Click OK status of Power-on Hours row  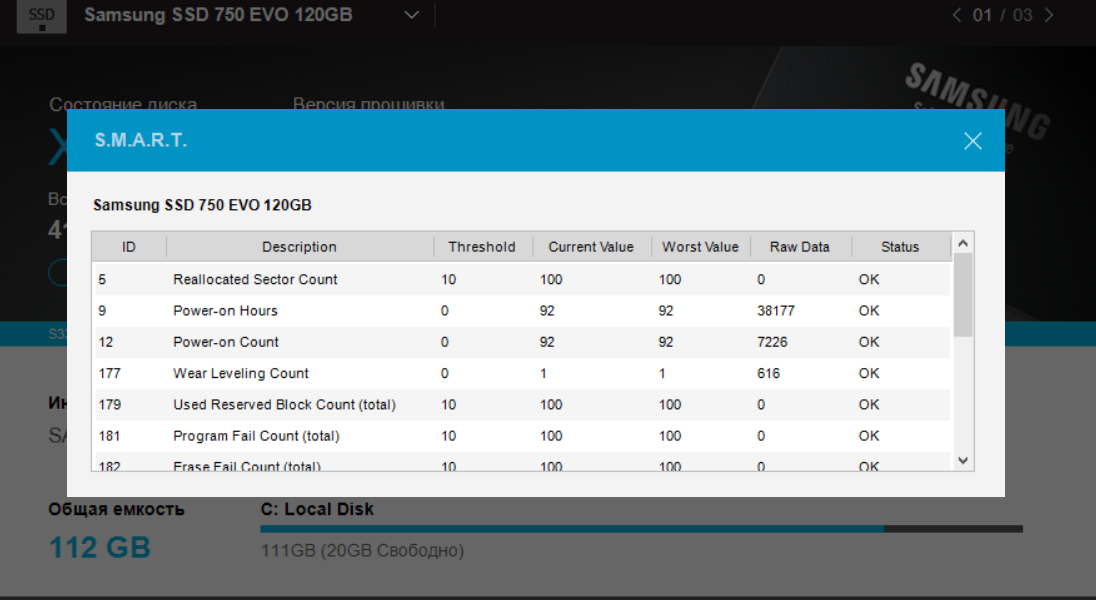(x=869, y=310)
